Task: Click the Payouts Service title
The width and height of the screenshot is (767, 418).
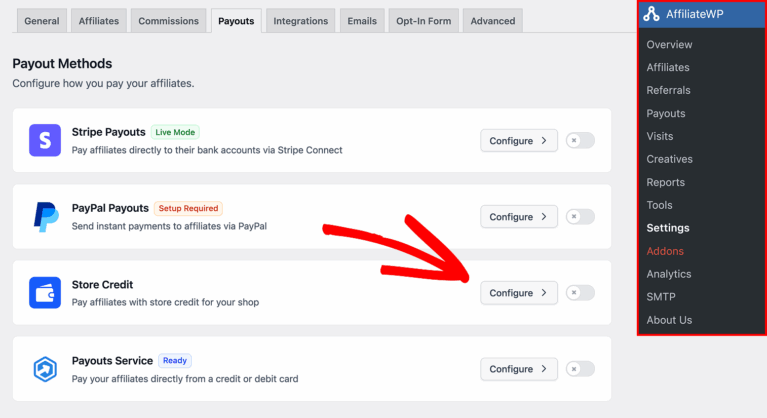Action: pyautogui.click(x=112, y=361)
